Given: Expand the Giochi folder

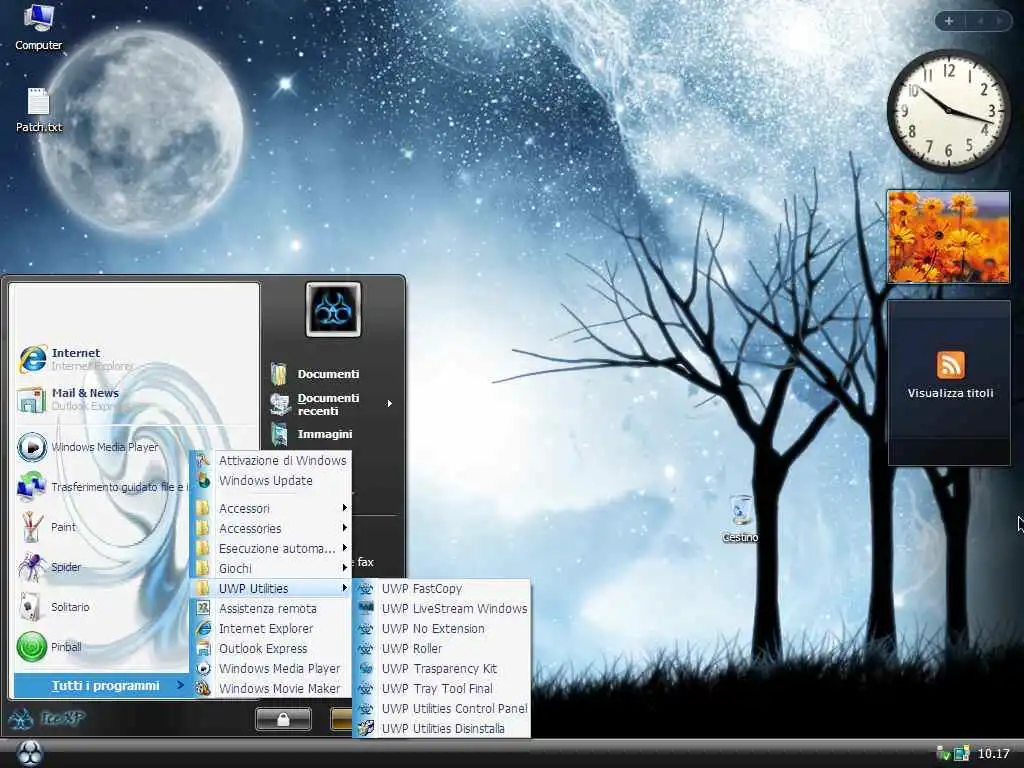Looking at the screenshot, I should (272, 569).
